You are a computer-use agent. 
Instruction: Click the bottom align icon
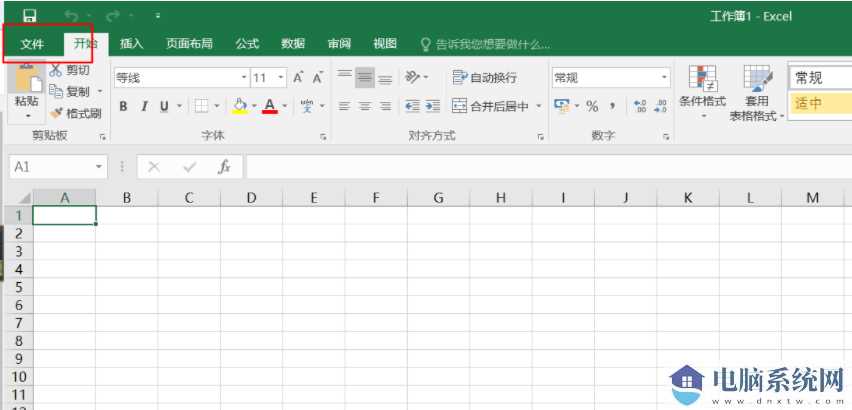[x=385, y=78]
